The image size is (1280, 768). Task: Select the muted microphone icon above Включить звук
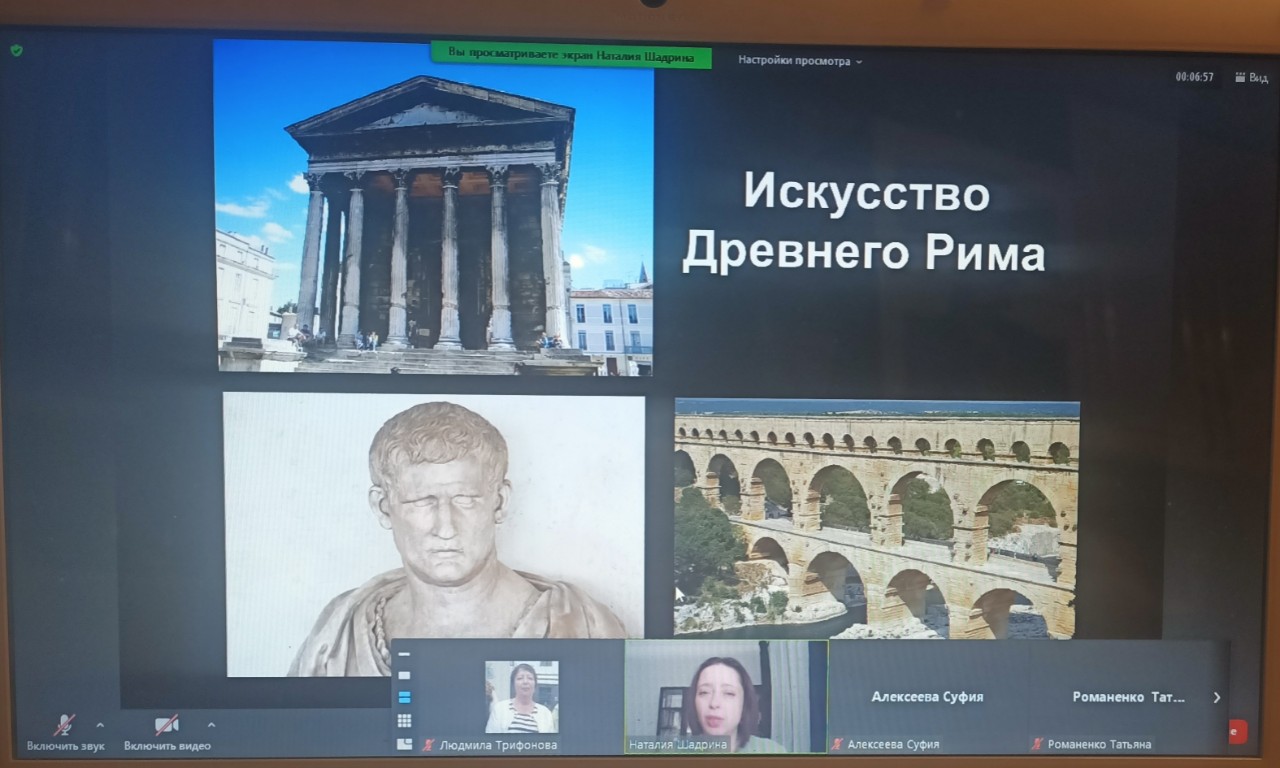64,724
